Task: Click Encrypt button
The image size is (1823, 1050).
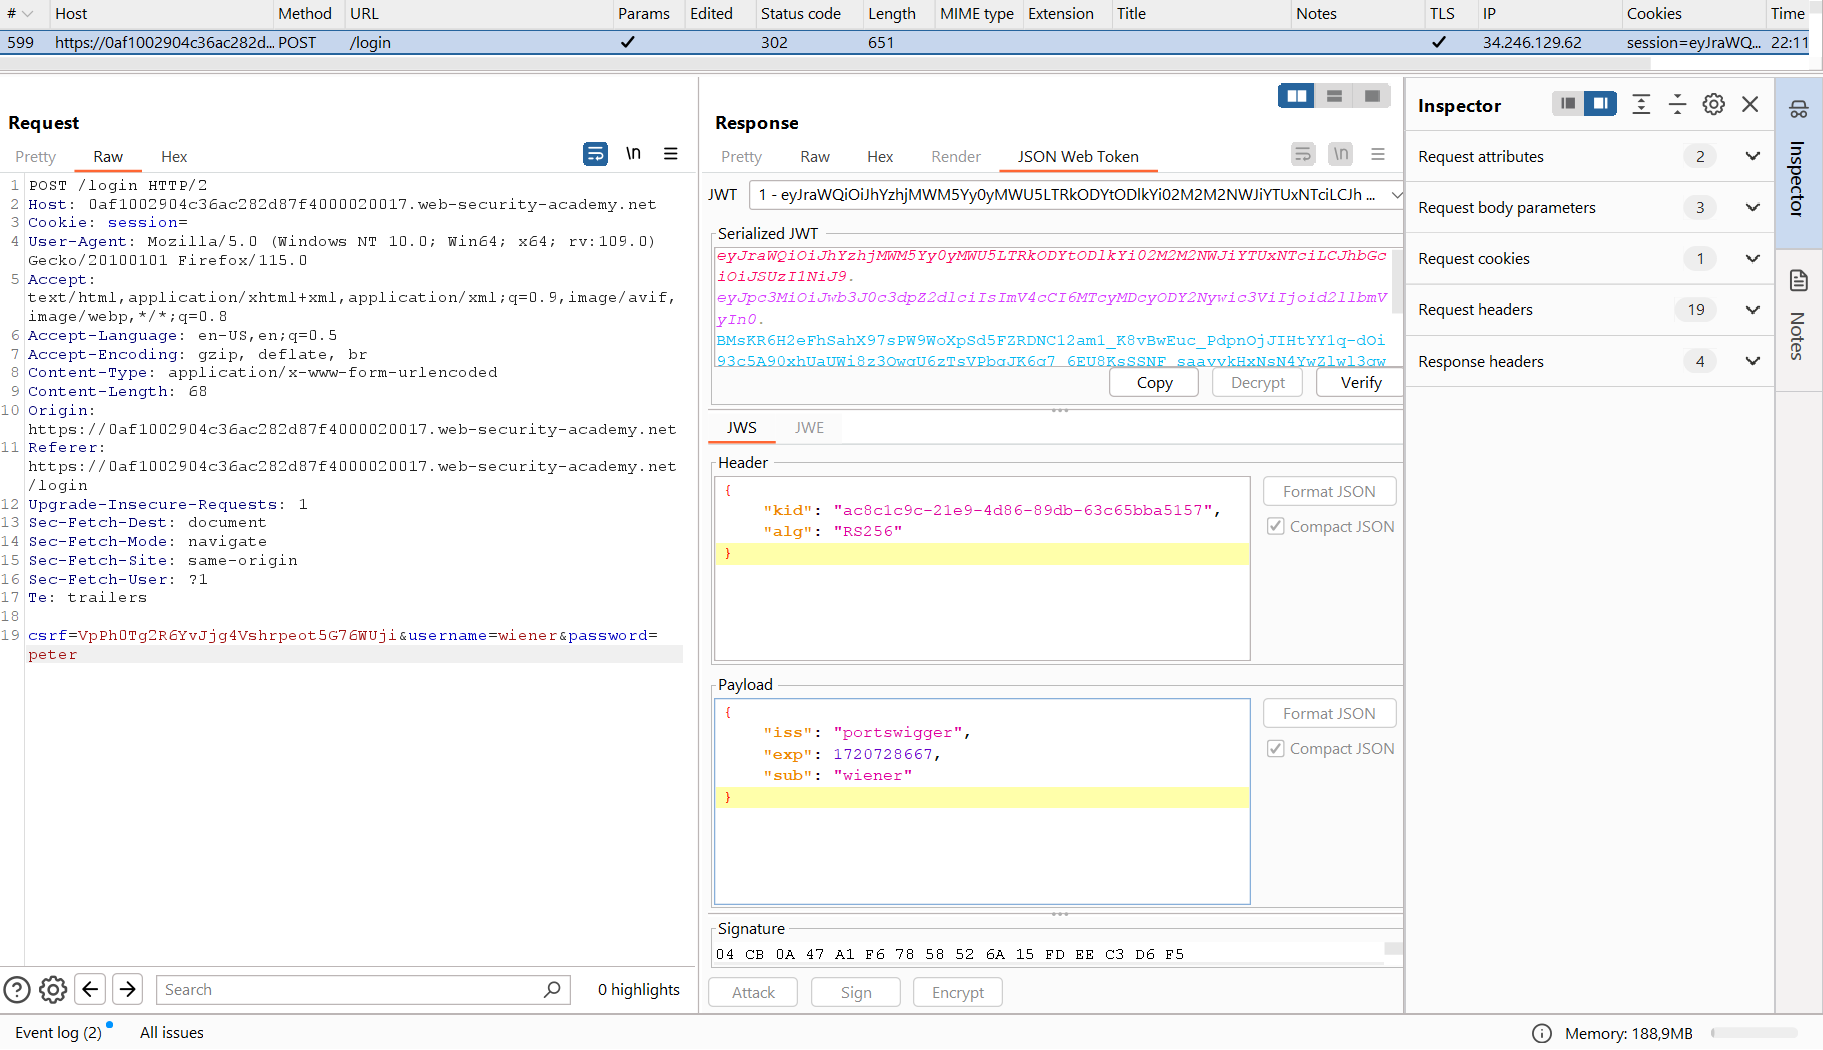Action: coord(958,992)
